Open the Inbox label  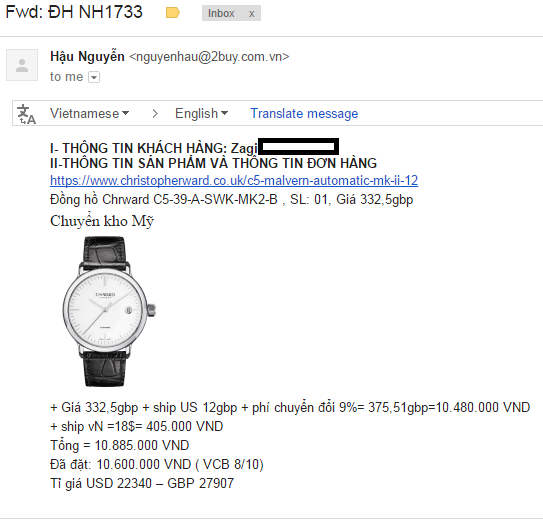pyautogui.click(x=221, y=14)
